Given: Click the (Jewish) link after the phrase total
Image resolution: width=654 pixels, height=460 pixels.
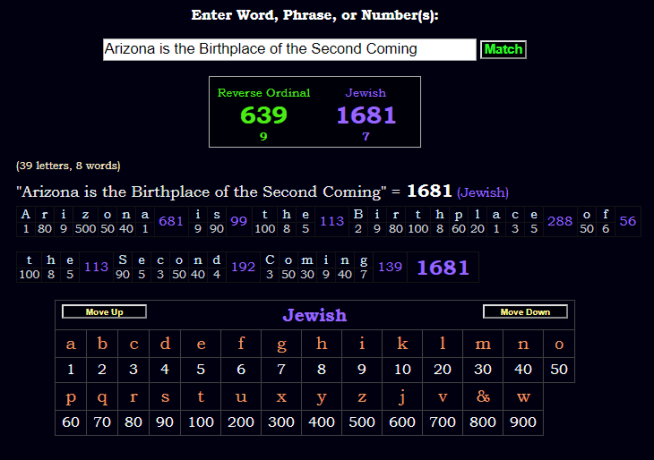Looking at the screenshot, I should point(483,192).
